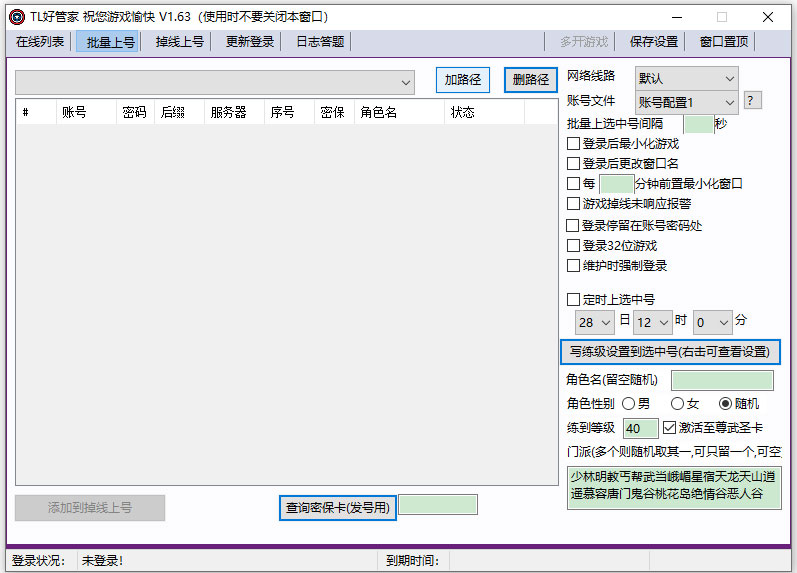797x573 pixels.
Task: Click the 序号 column header
Action: coord(289,112)
